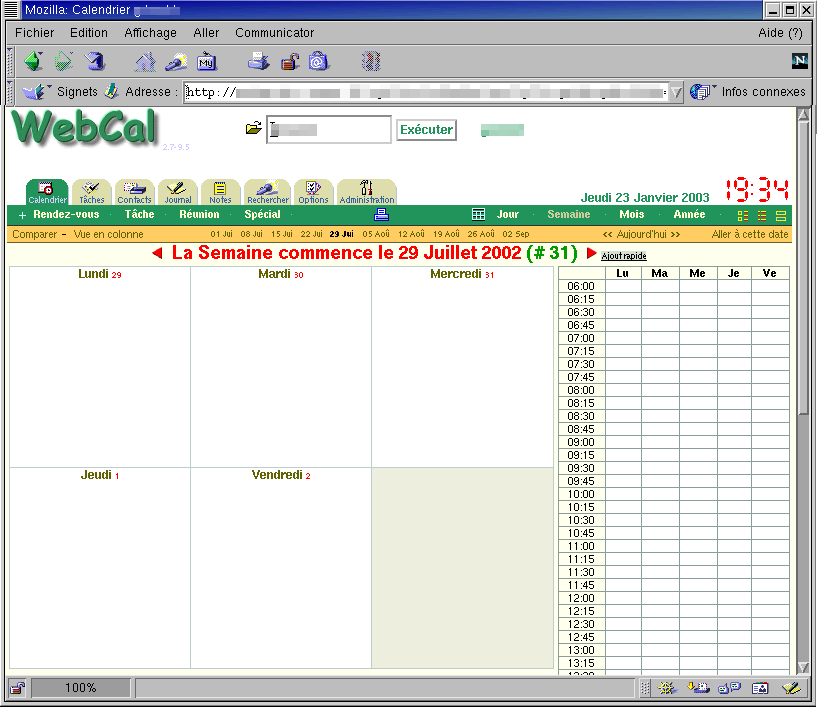Open Mail inbox icon in status bar
817x707 pixels.
(698, 688)
